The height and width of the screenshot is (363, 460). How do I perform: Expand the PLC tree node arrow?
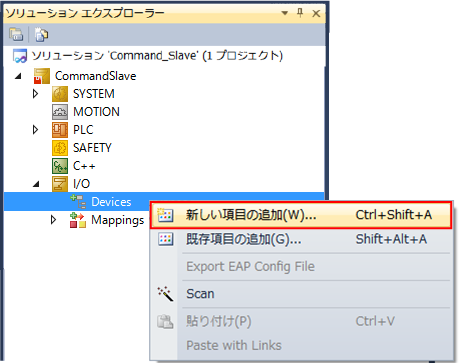pos(35,130)
